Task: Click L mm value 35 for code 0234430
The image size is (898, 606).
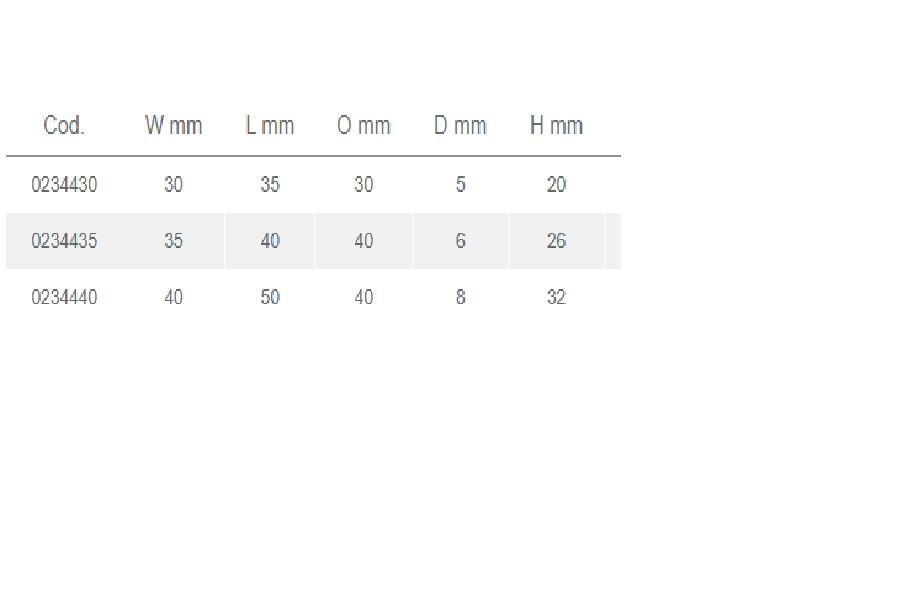Action: click(x=270, y=185)
